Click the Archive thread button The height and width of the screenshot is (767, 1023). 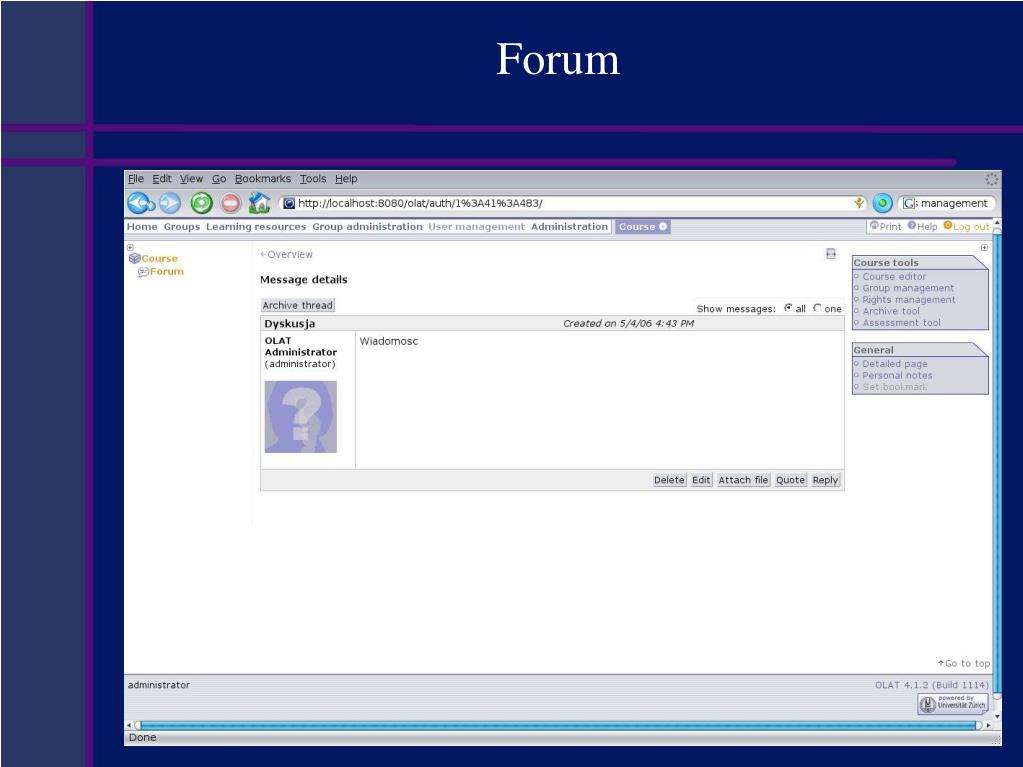pos(298,305)
